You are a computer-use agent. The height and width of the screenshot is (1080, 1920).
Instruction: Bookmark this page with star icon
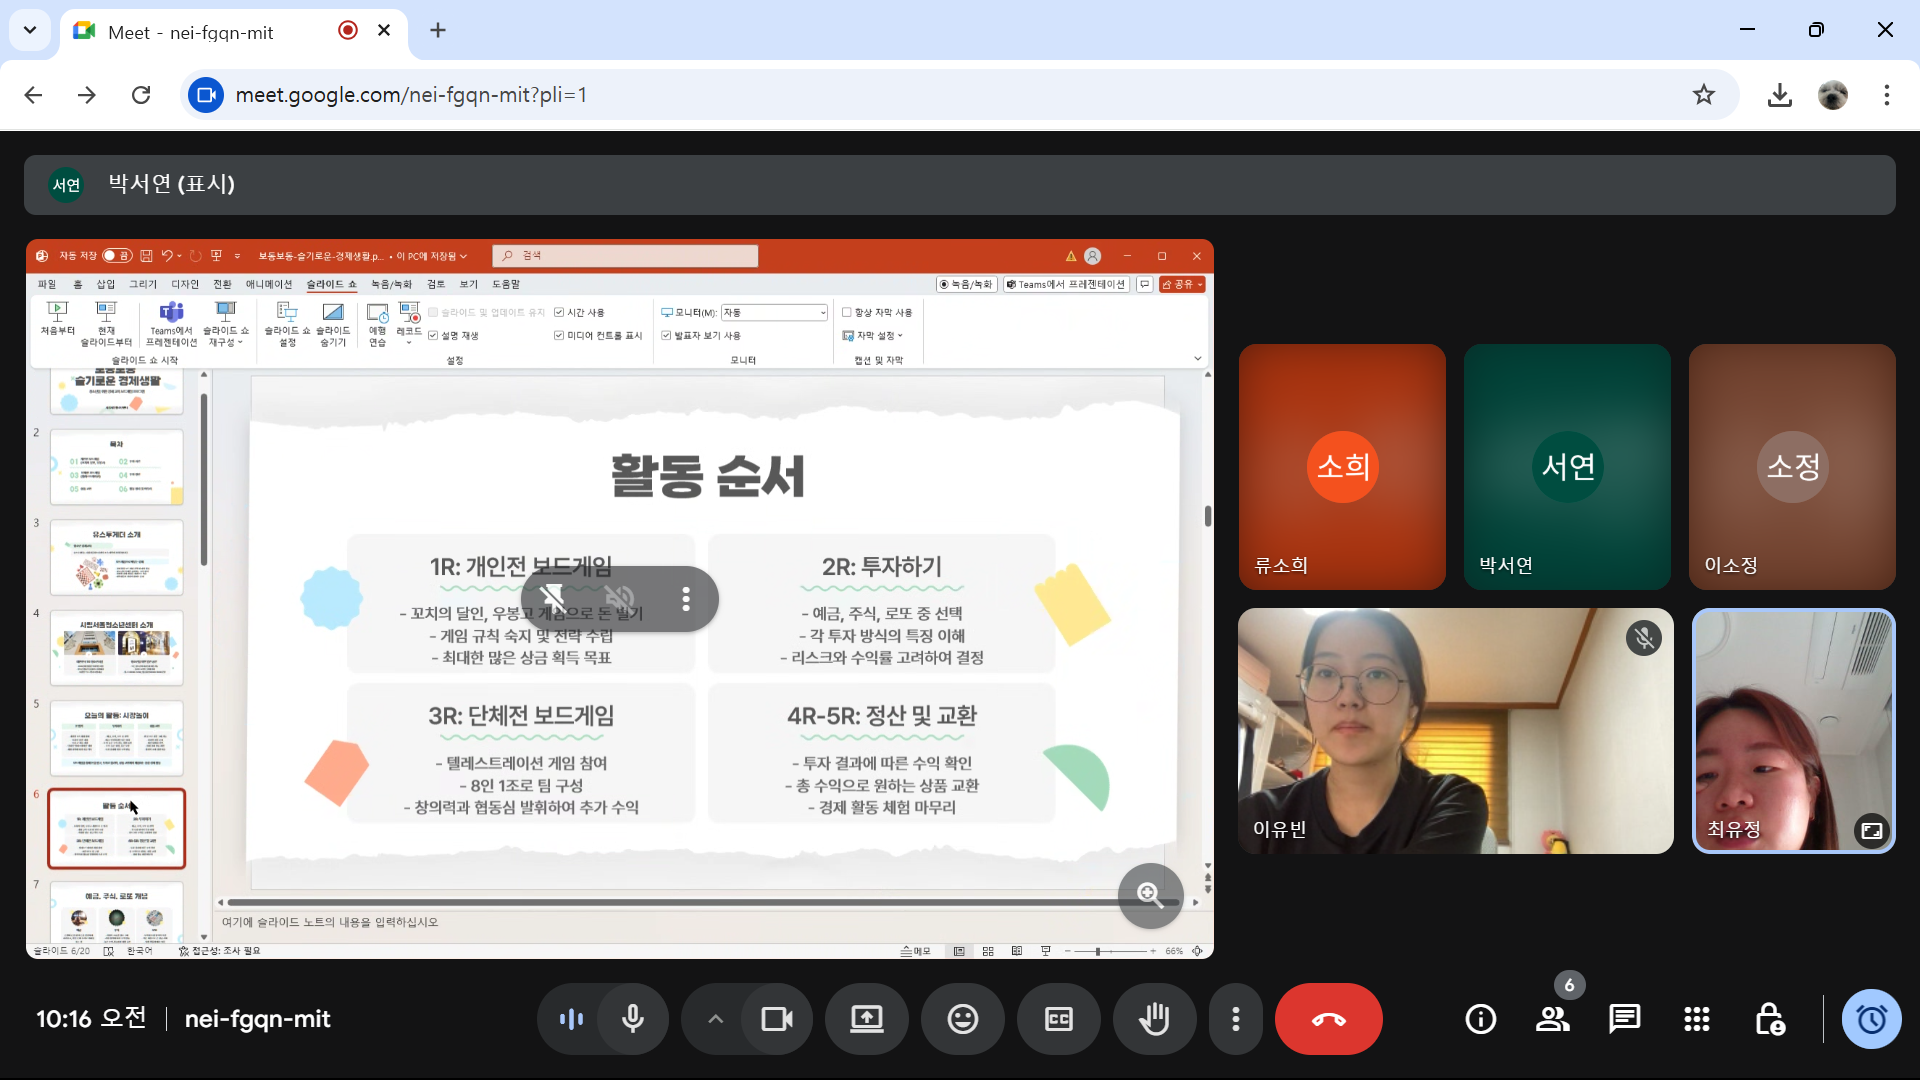[1704, 95]
